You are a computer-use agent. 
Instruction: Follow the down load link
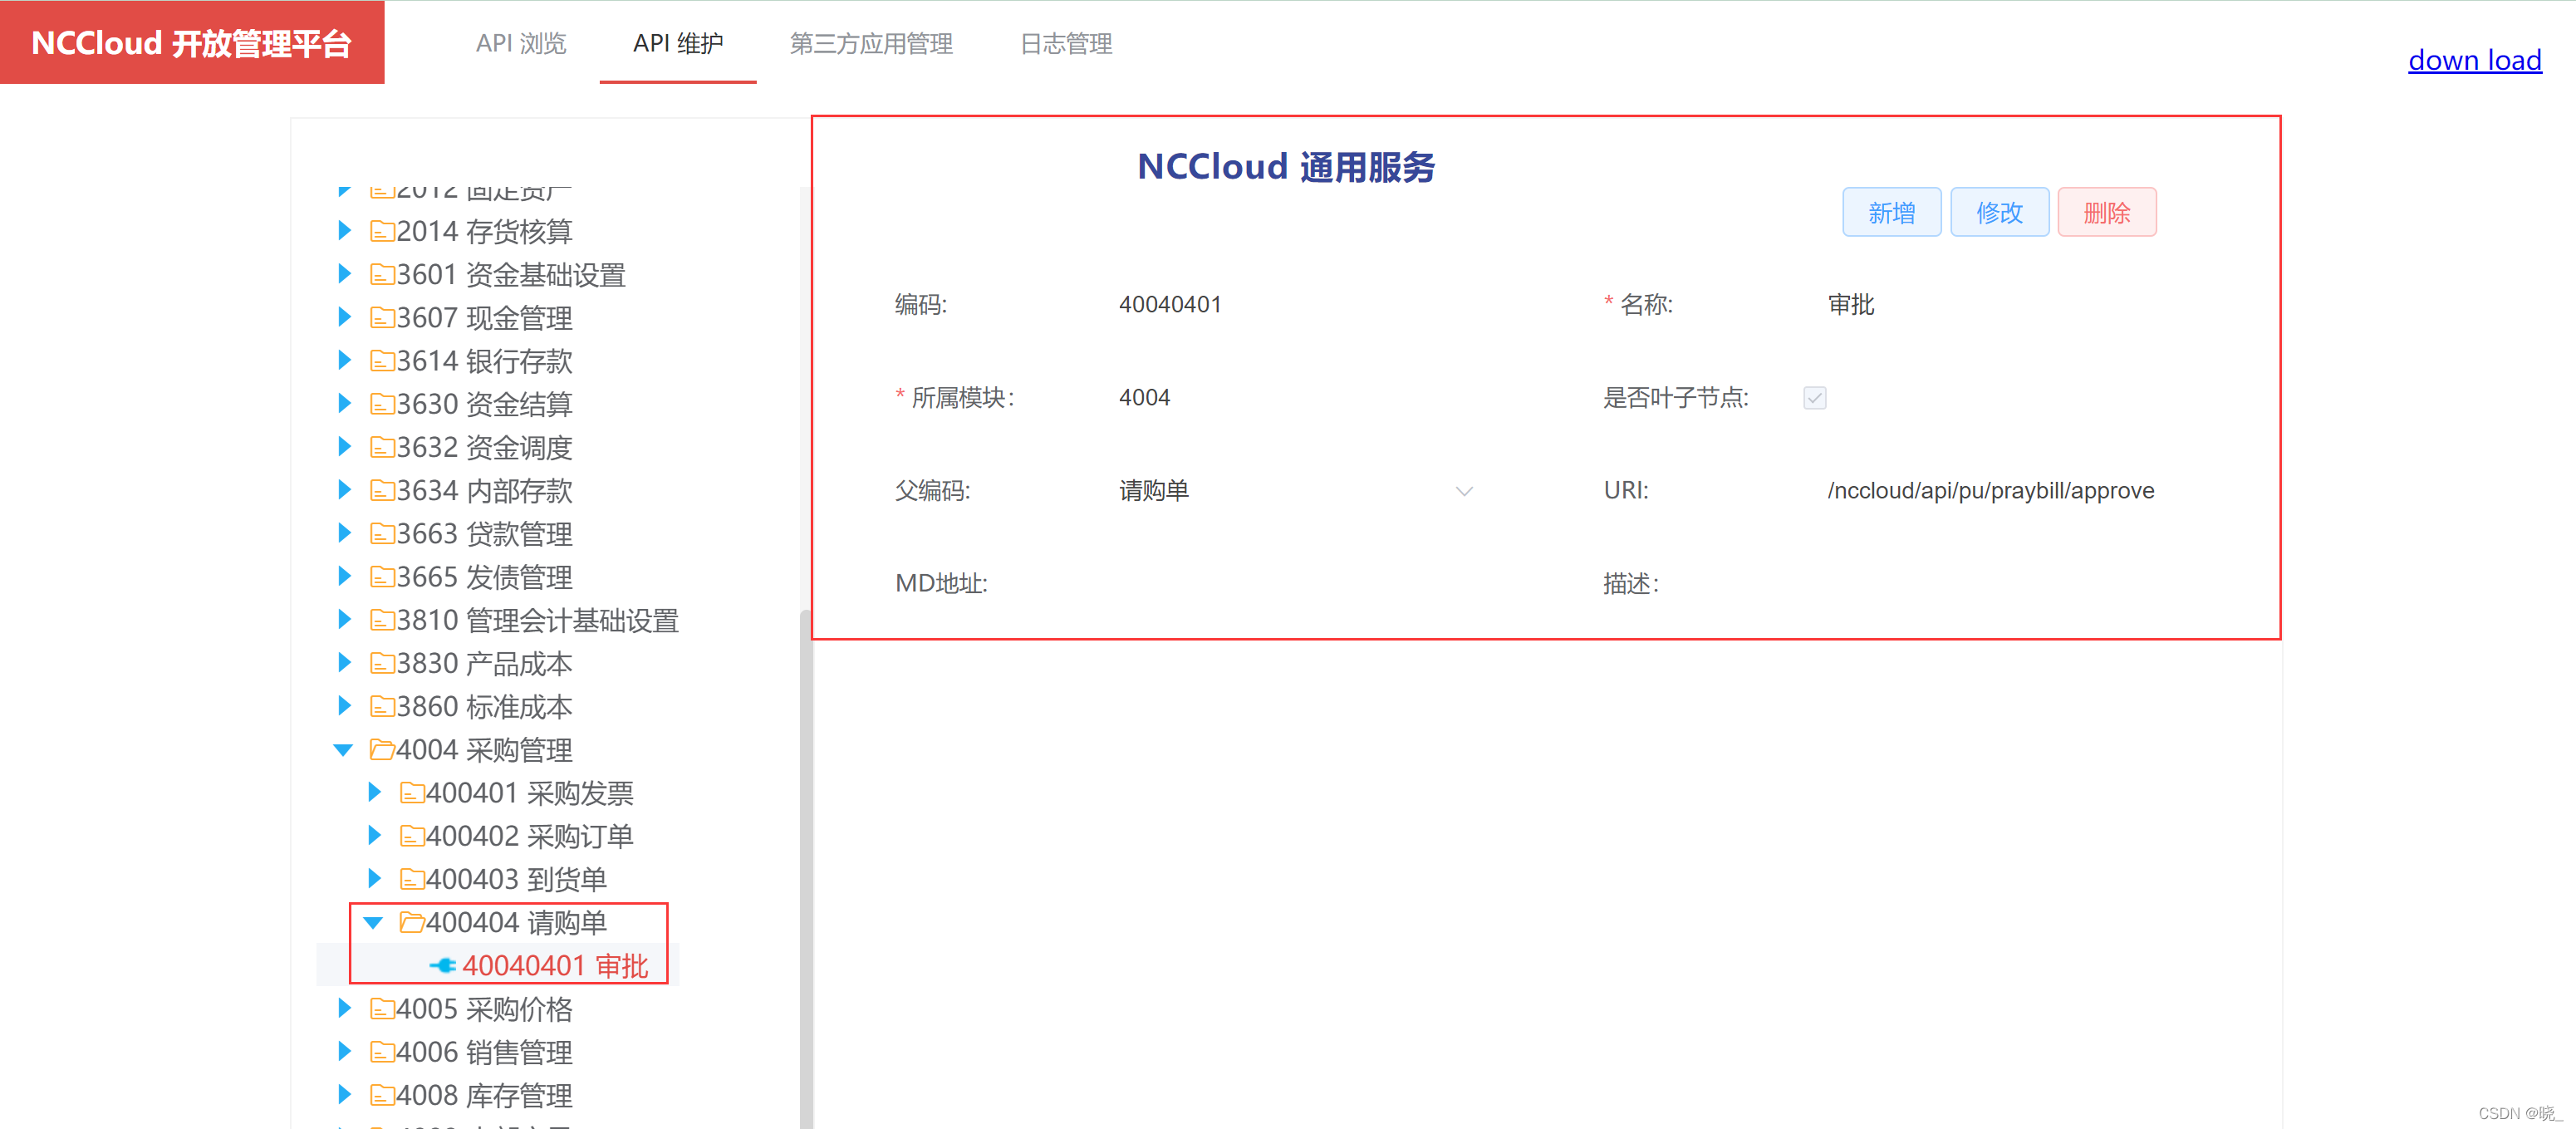[x=2474, y=60]
